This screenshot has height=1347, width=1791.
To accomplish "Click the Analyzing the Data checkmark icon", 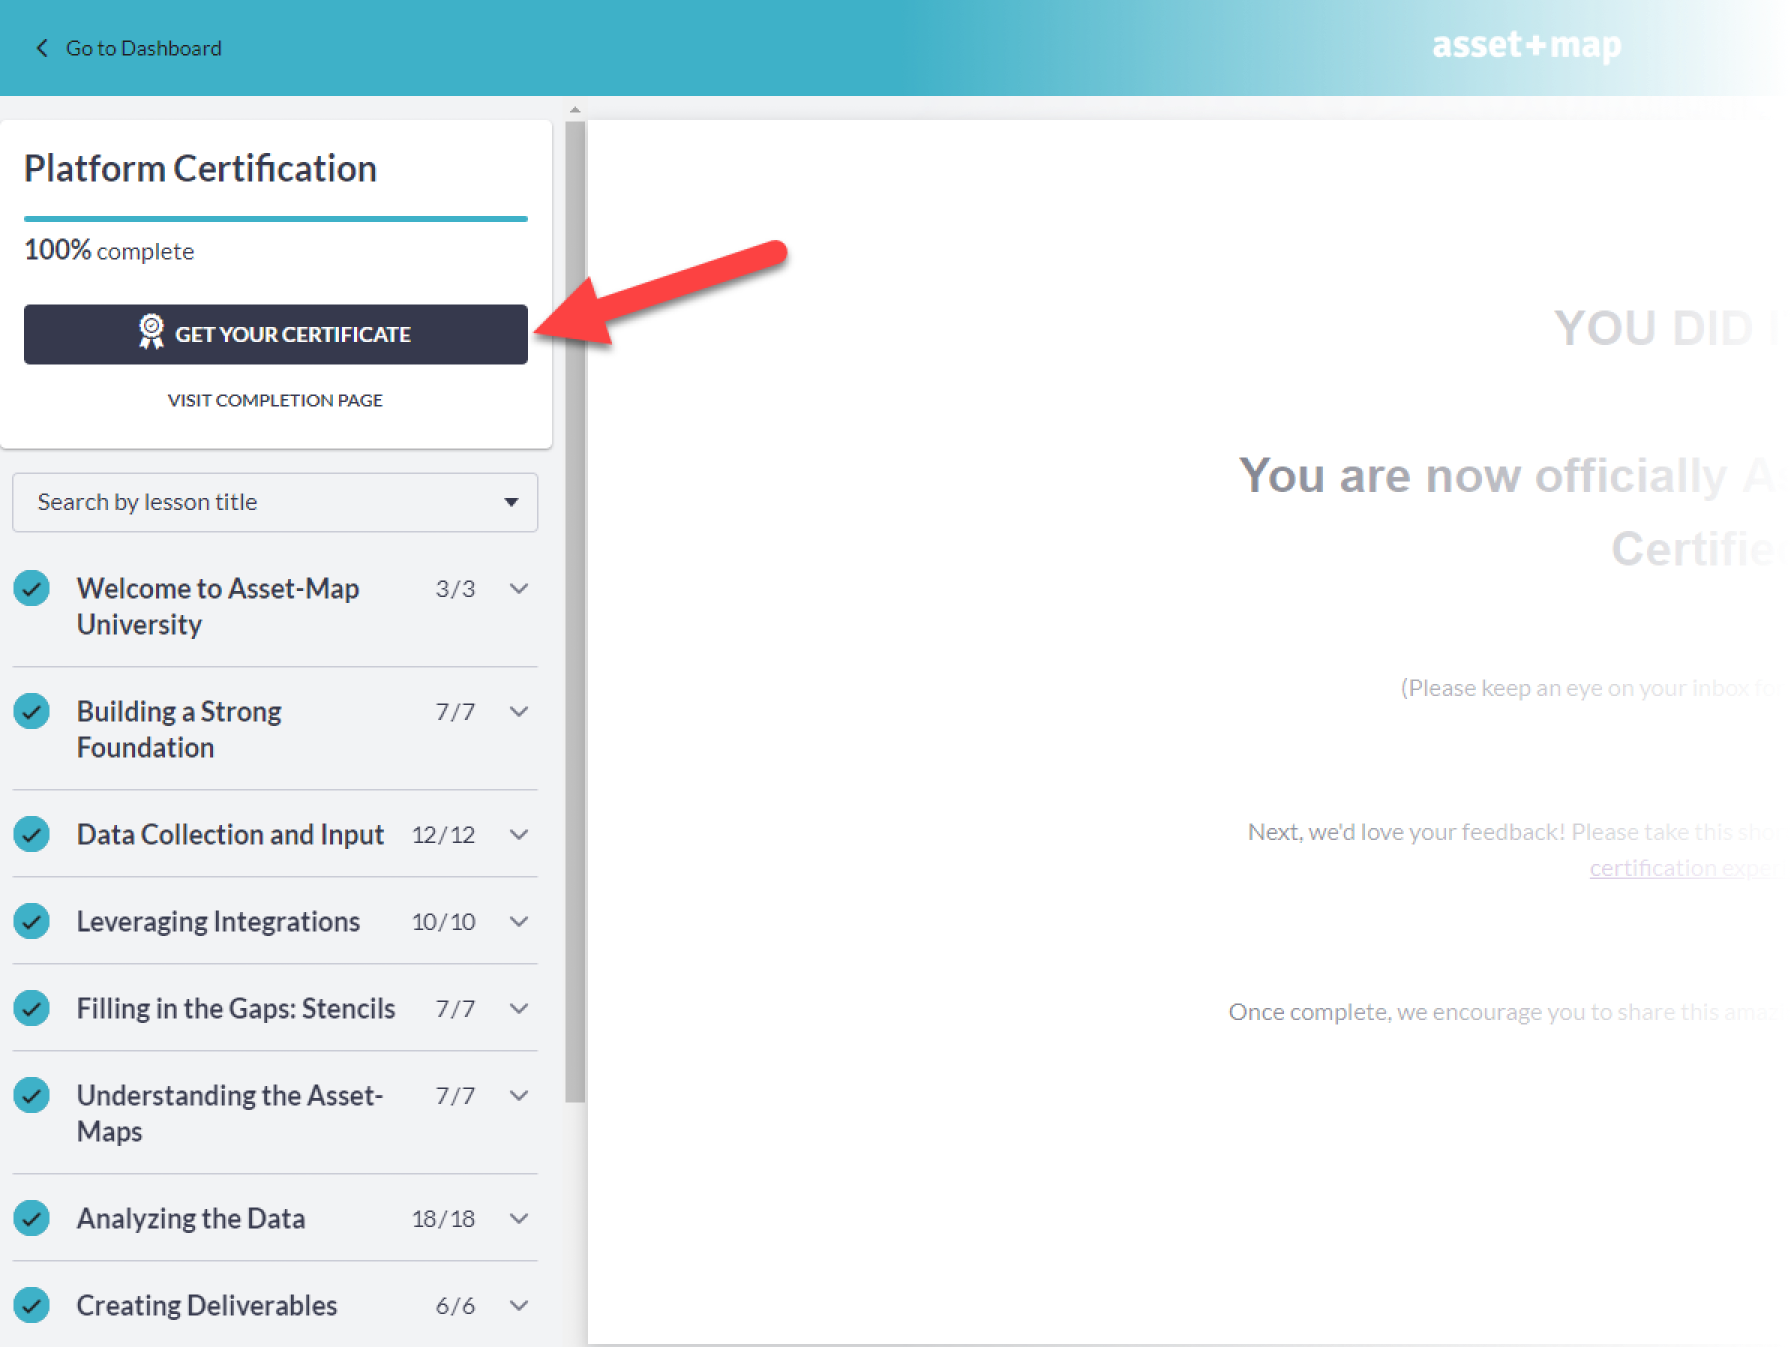I will 32,1218.
